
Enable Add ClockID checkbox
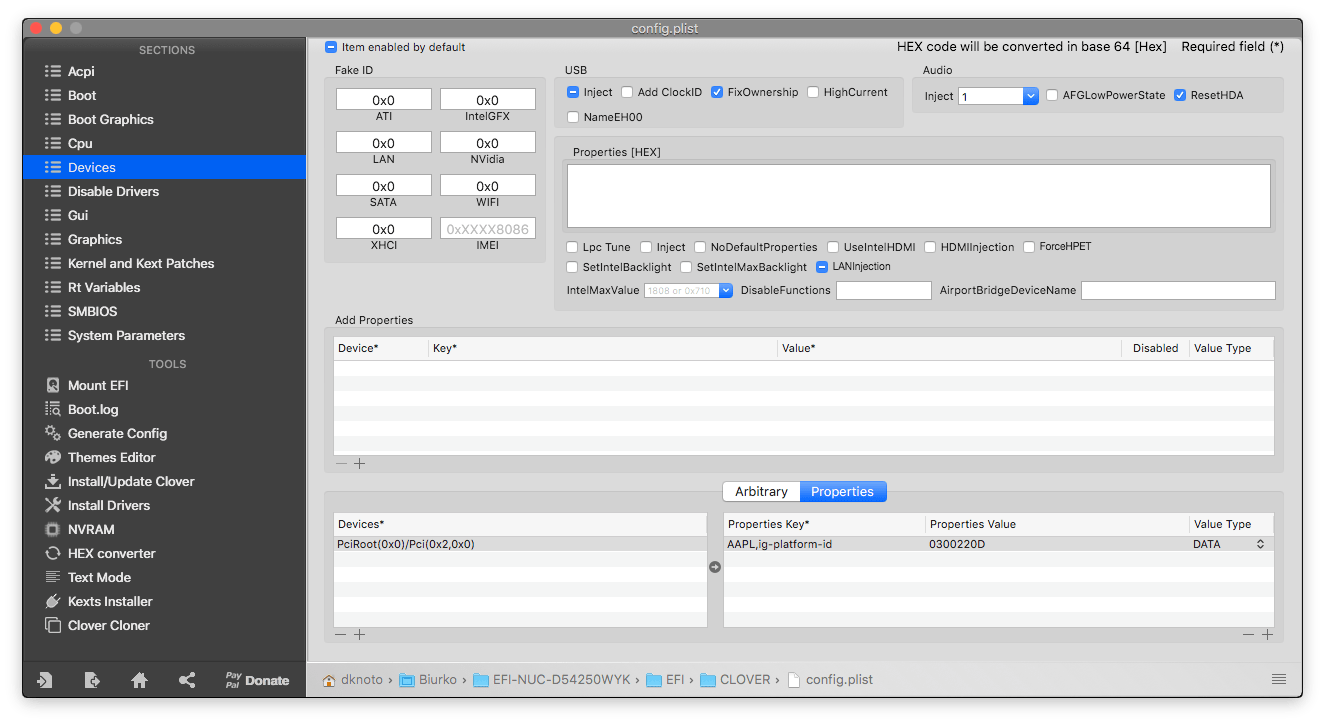(x=627, y=92)
